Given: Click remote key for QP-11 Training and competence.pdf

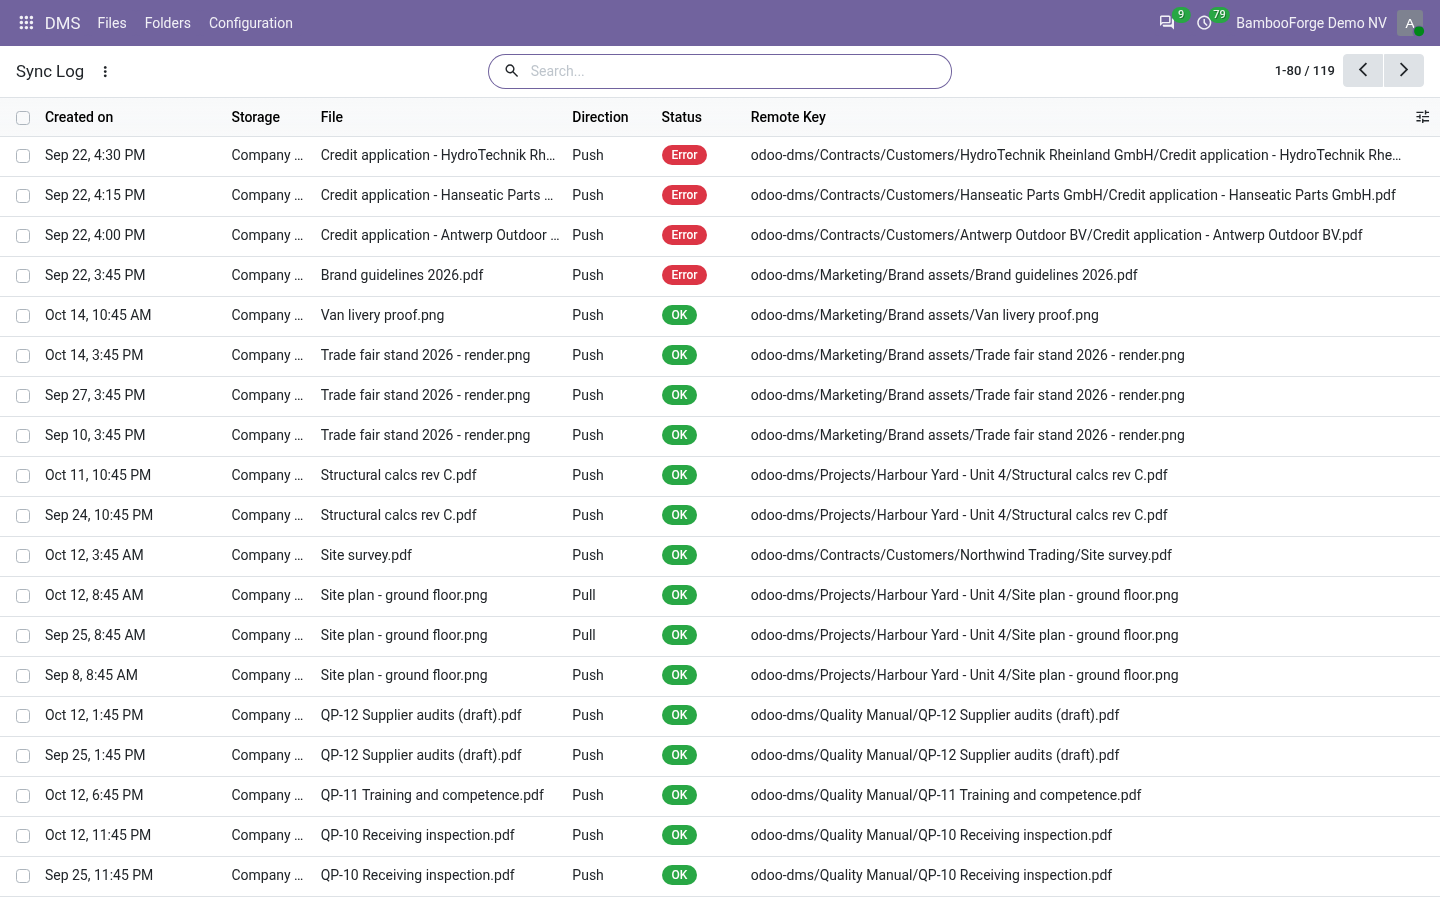Looking at the screenshot, I should pos(946,795).
